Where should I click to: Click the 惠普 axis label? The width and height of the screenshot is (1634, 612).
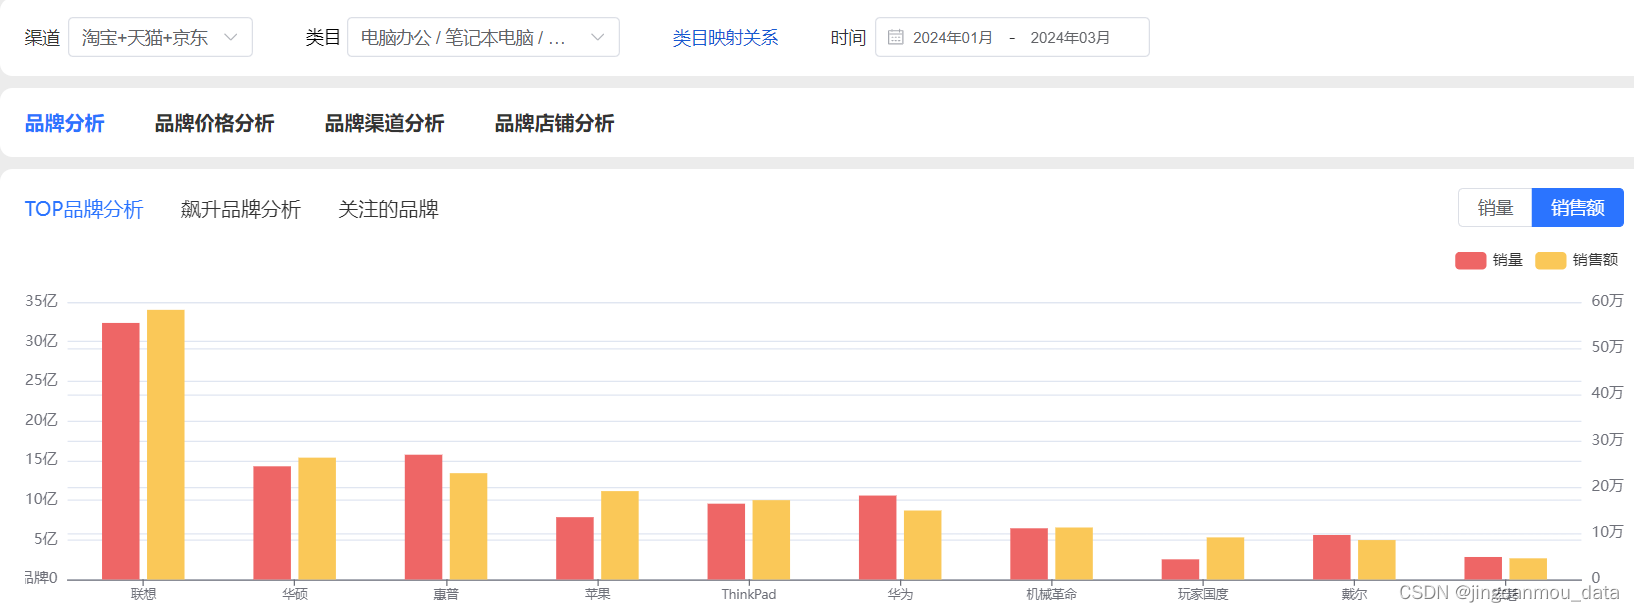tap(446, 594)
